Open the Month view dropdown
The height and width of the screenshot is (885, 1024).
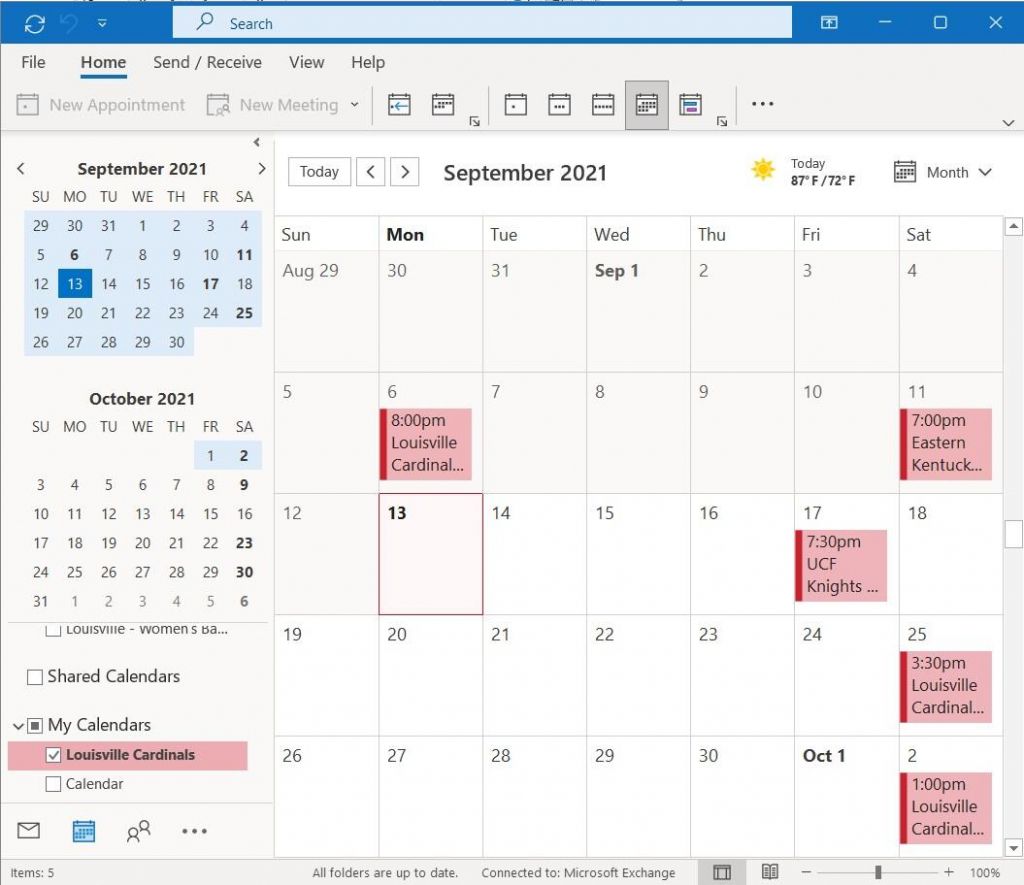(x=943, y=172)
